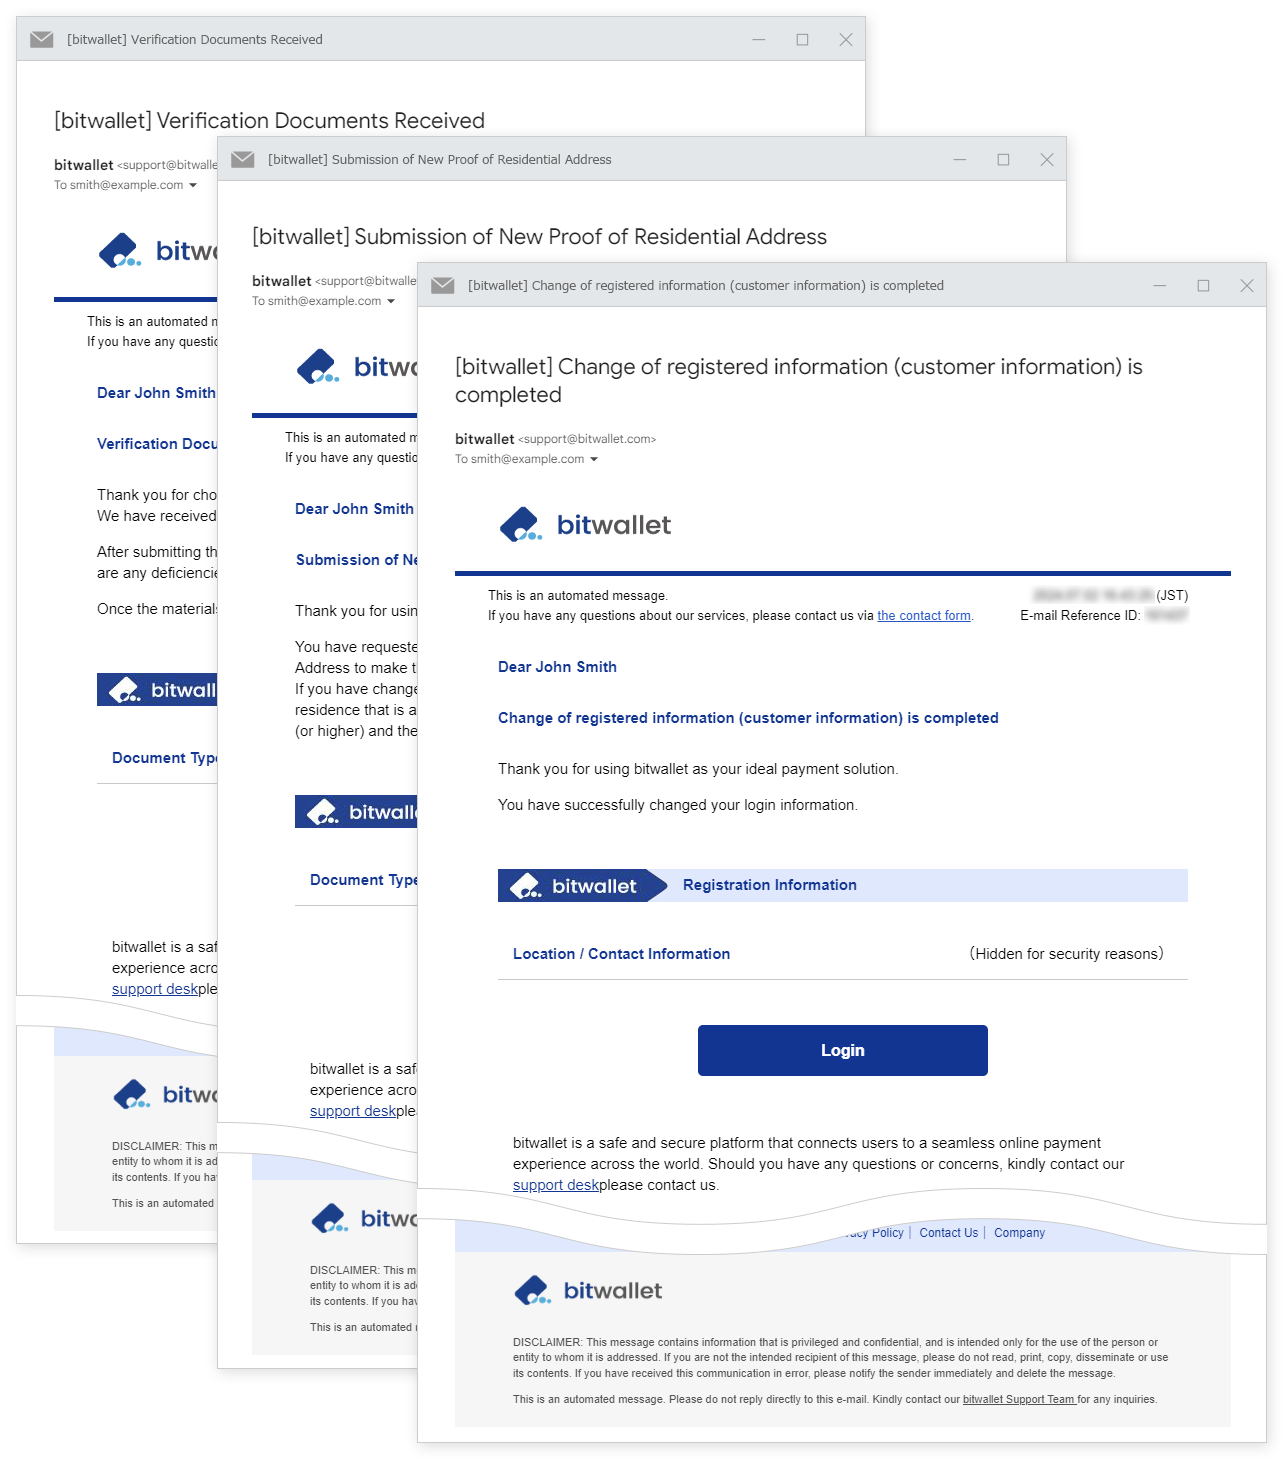Expand recipient dropdown in Residential Address email

coord(391,302)
